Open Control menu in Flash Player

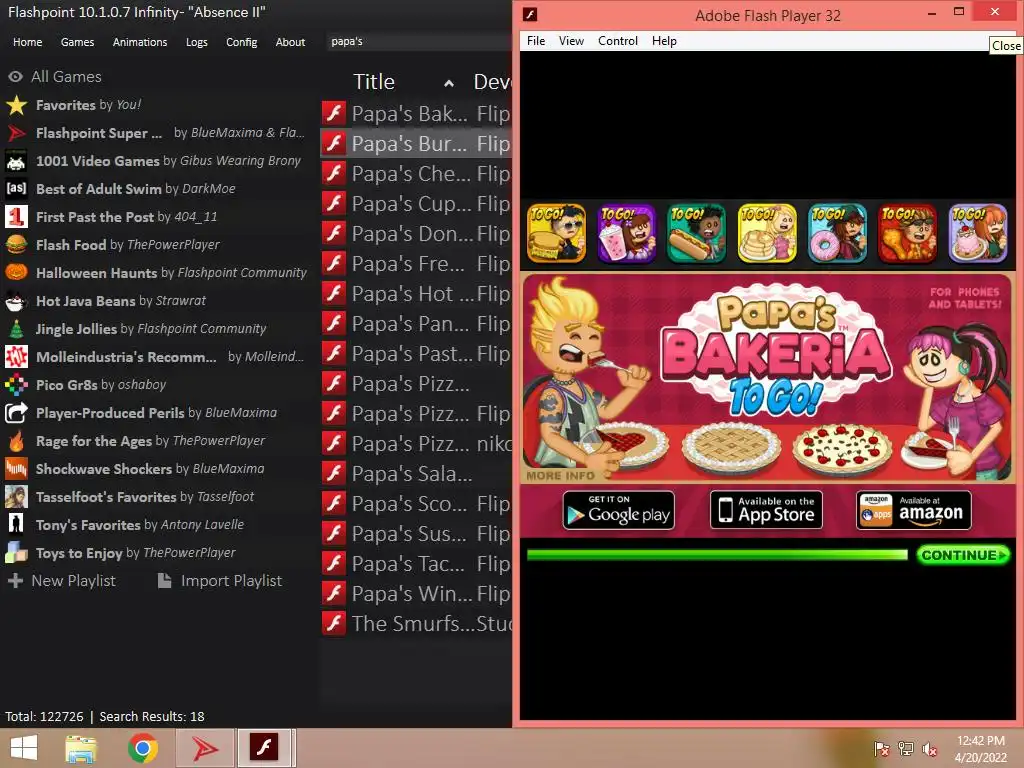618,40
